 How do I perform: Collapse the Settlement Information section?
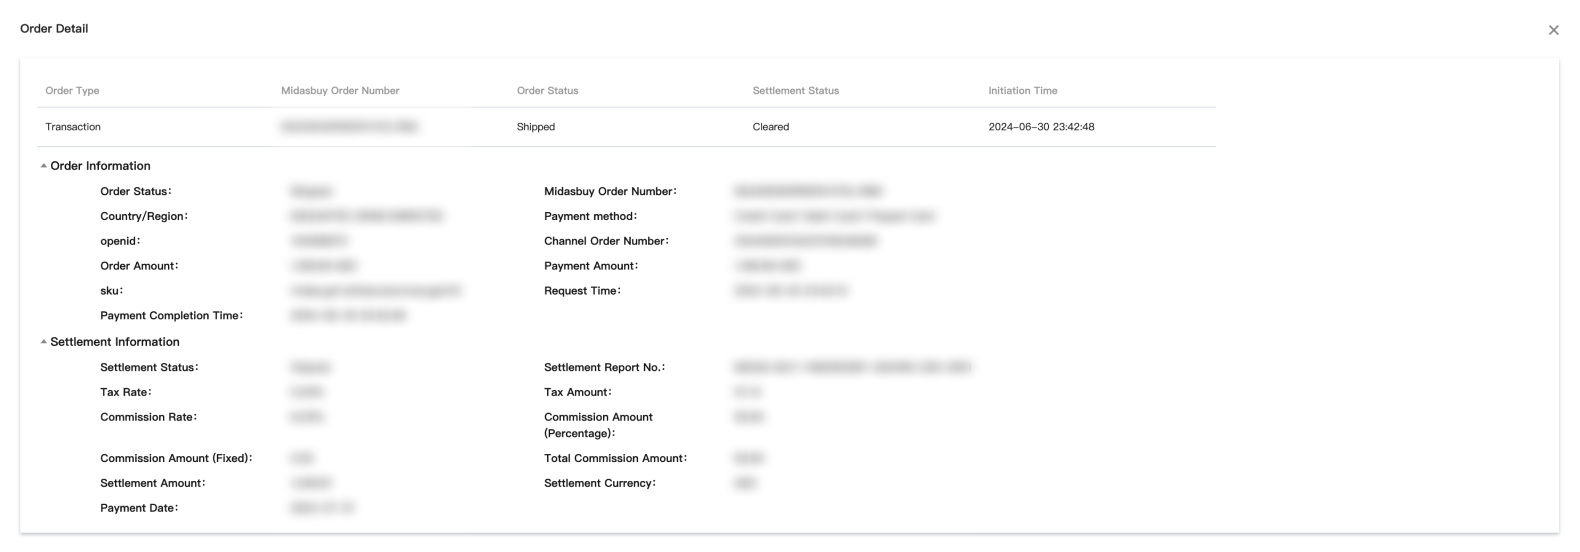44,342
